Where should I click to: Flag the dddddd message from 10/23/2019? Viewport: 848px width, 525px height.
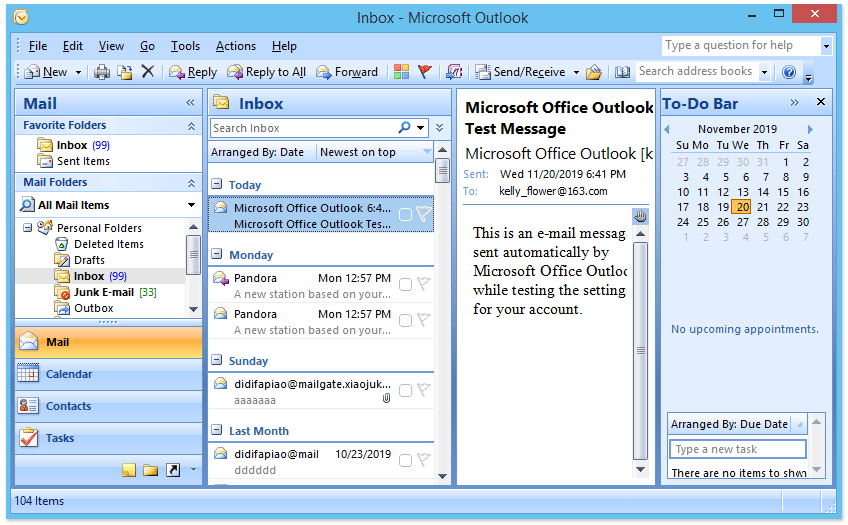424,460
